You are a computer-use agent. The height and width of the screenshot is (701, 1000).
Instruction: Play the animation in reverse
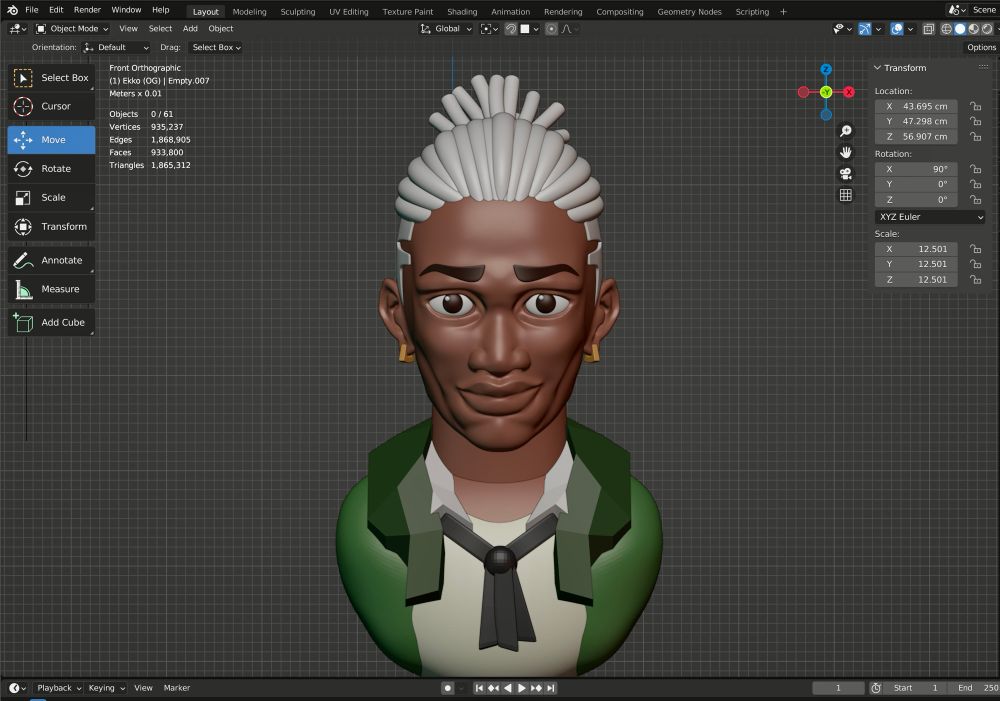point(508,688)
